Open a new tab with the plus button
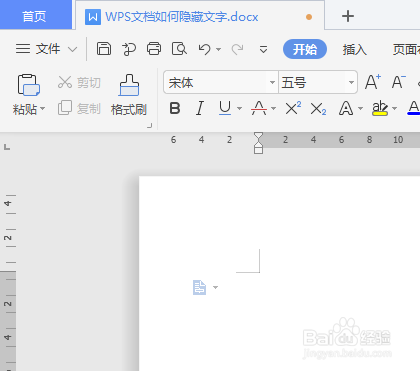The image size is (420, 371). point(348,16)
